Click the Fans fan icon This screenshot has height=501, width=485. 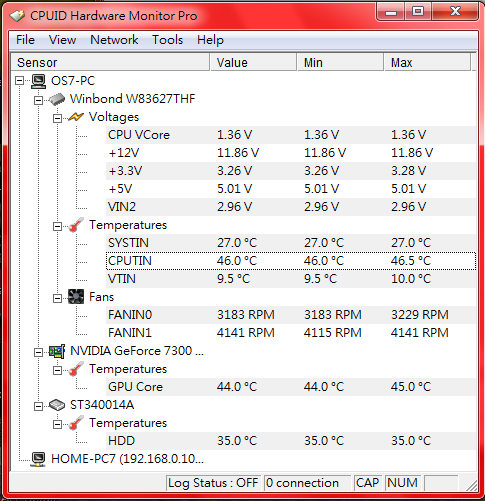coord(76,297)
